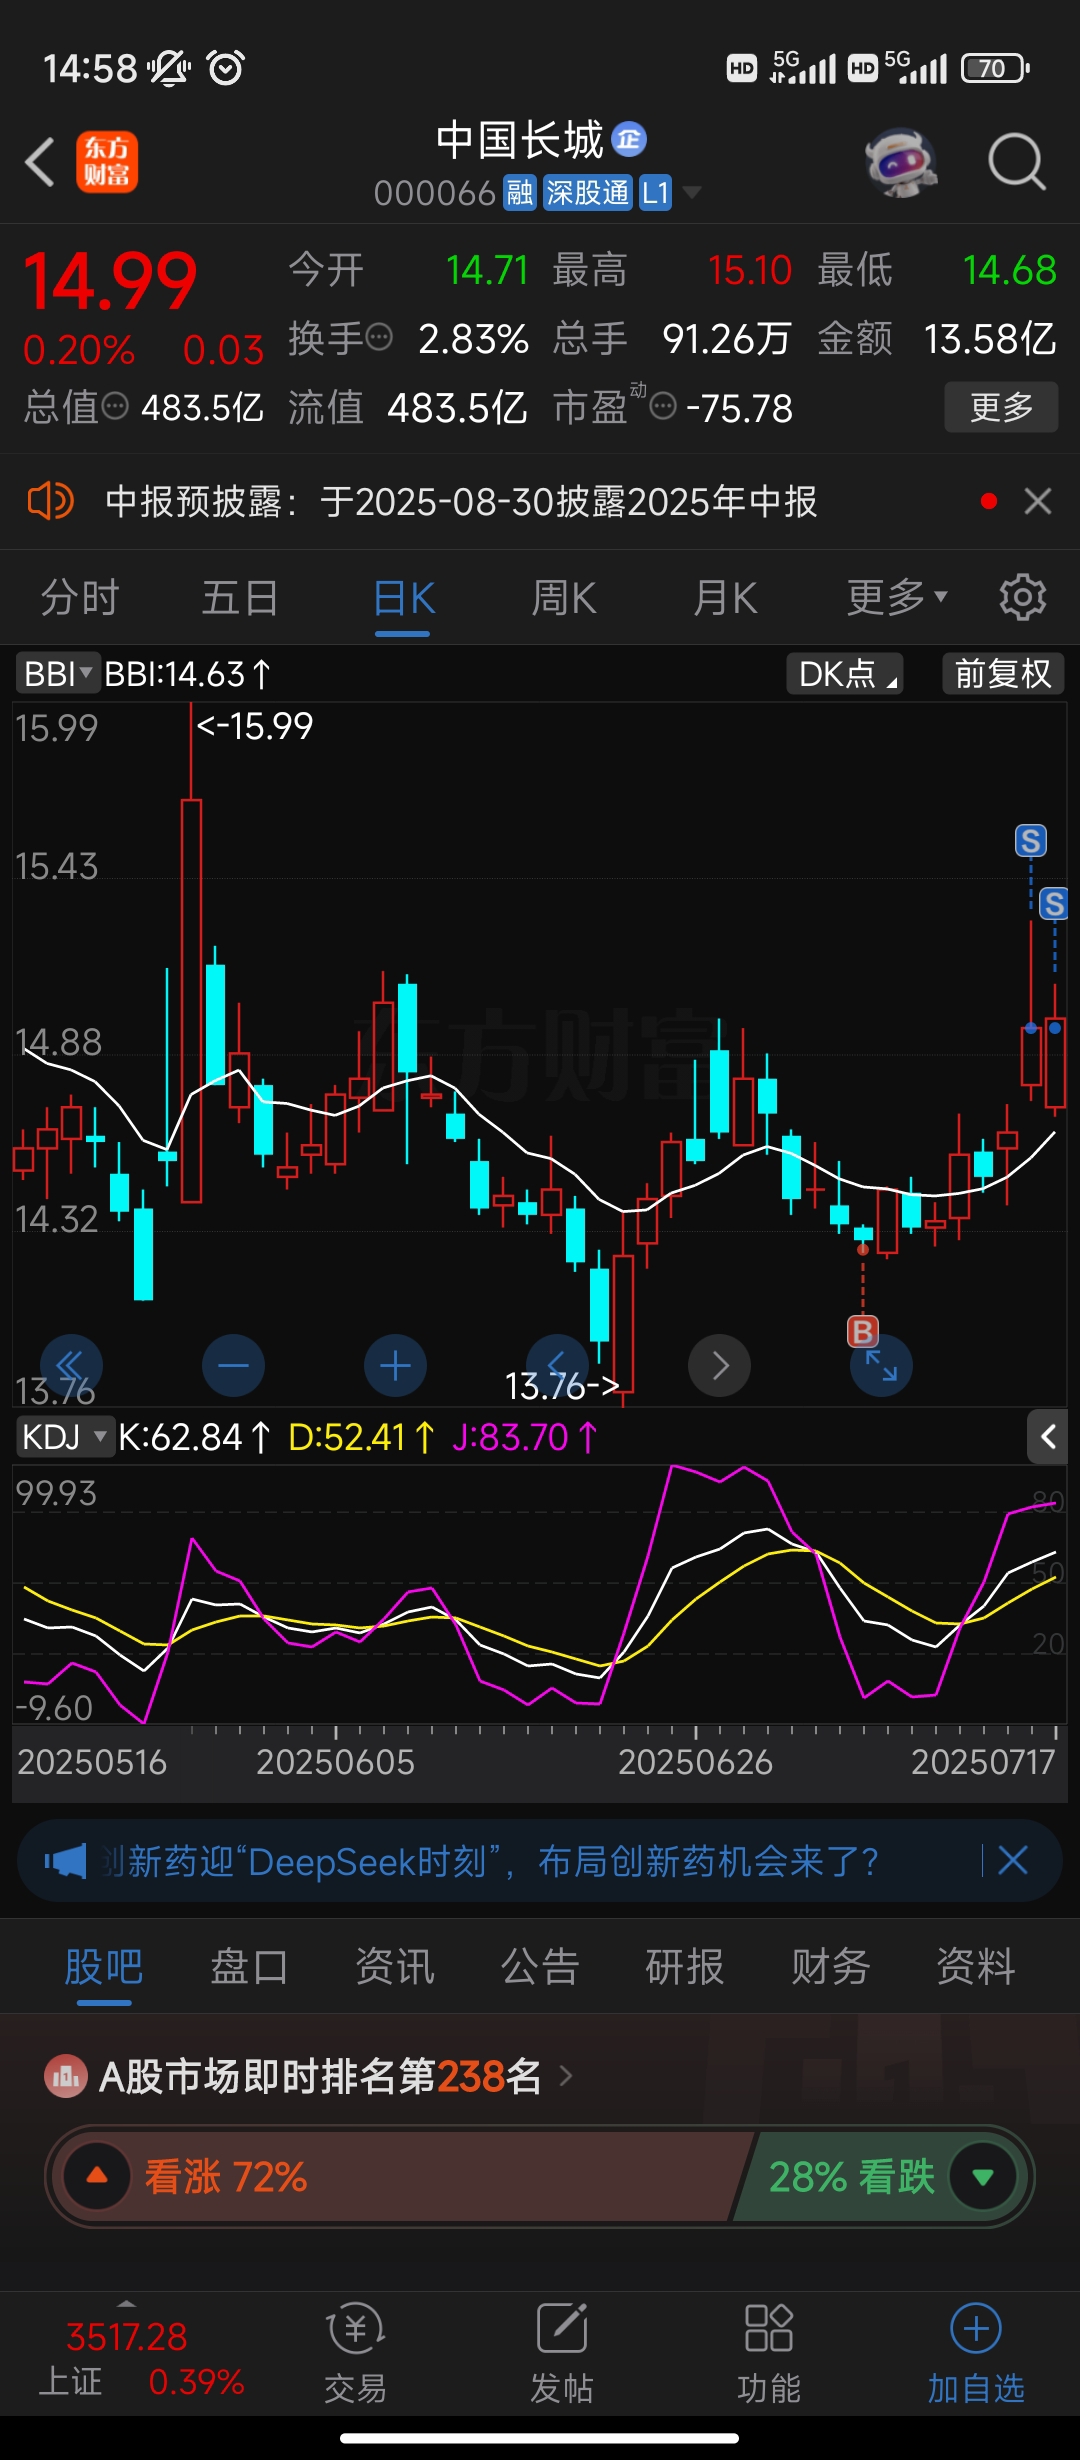Switch to 资料 tab
The height and width of the screenshot is (2460, 1080).
pos(976,1967)
